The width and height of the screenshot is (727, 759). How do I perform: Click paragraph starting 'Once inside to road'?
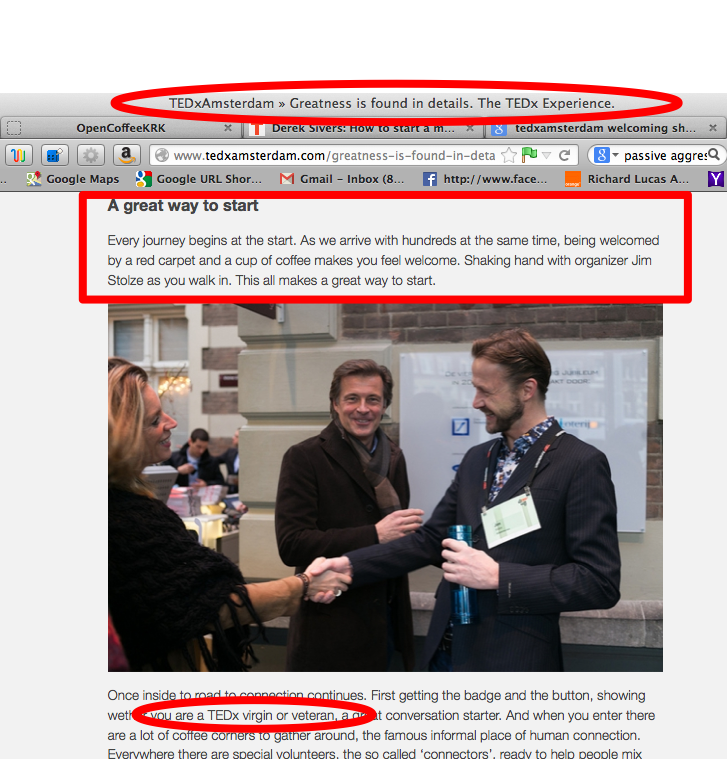click(381, 725)
